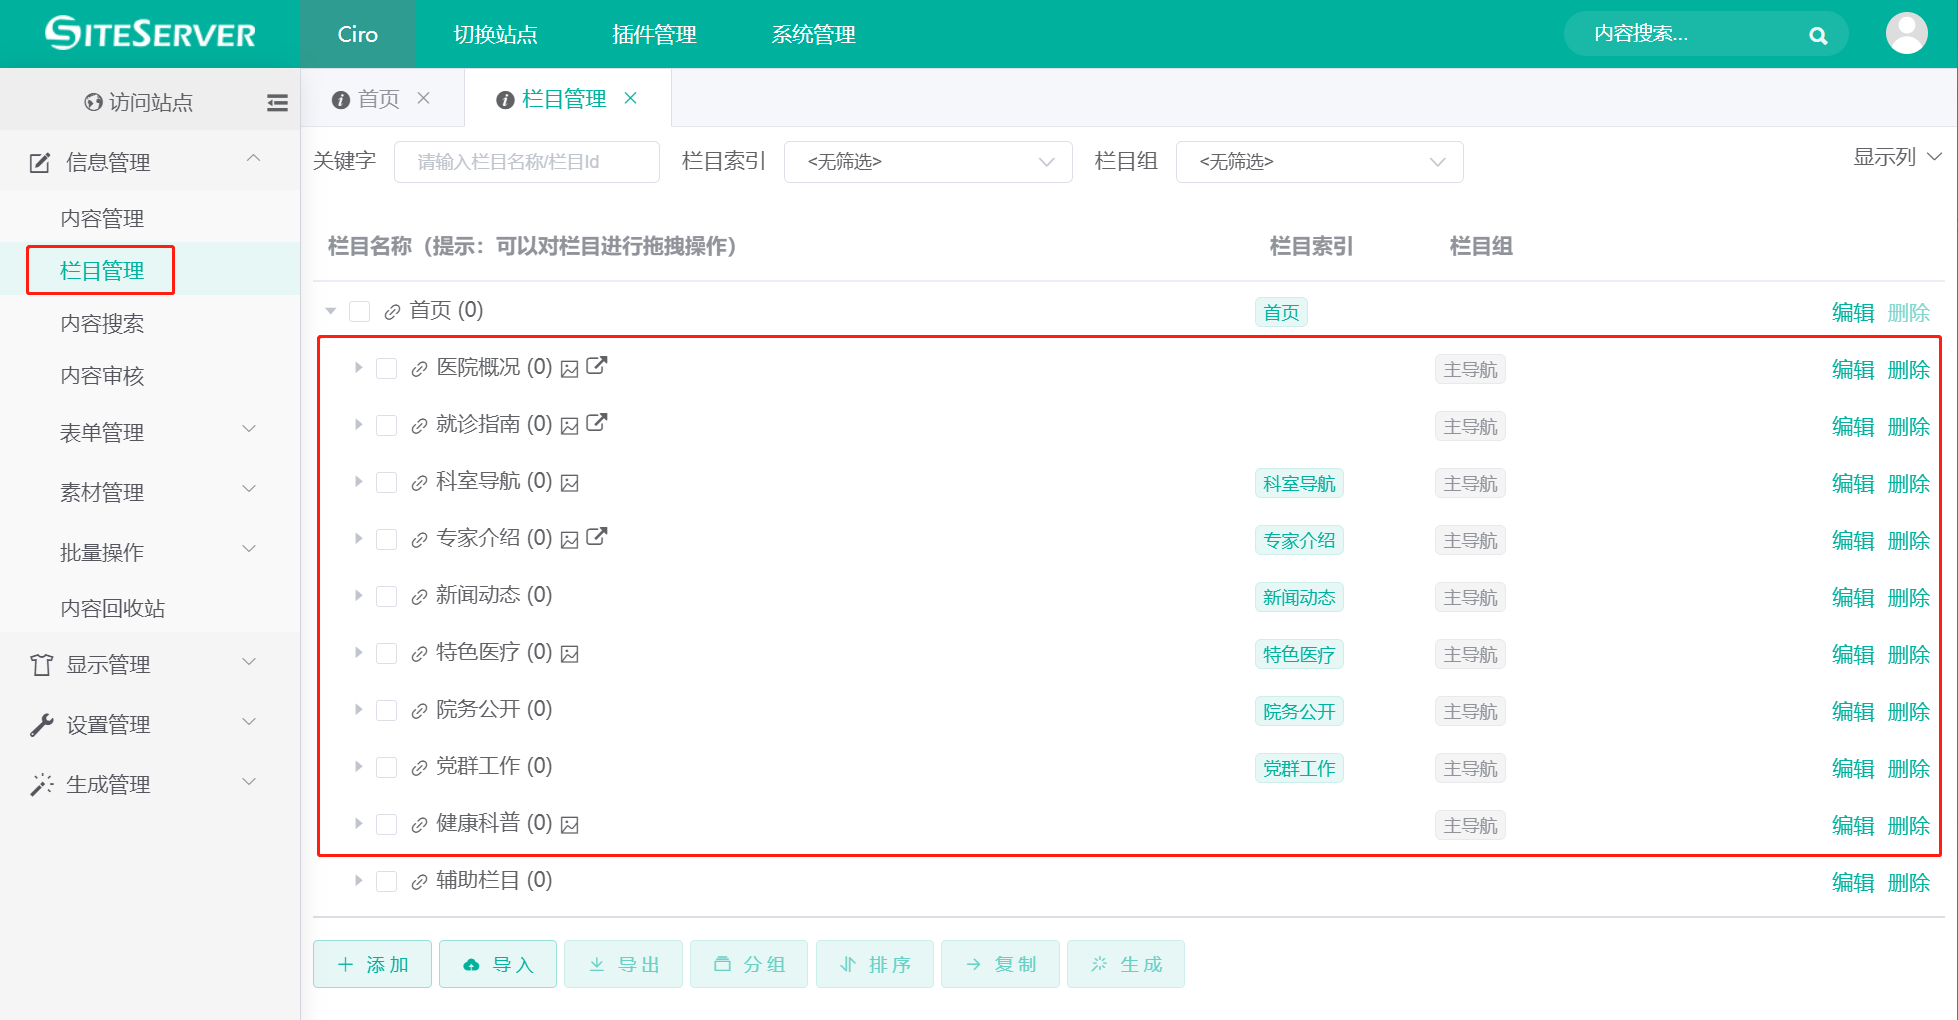Image resolution: width=1958 pixels, height=1020 pixels.
Task: Click the globe icon next to 访问站点
Action: 92,102
